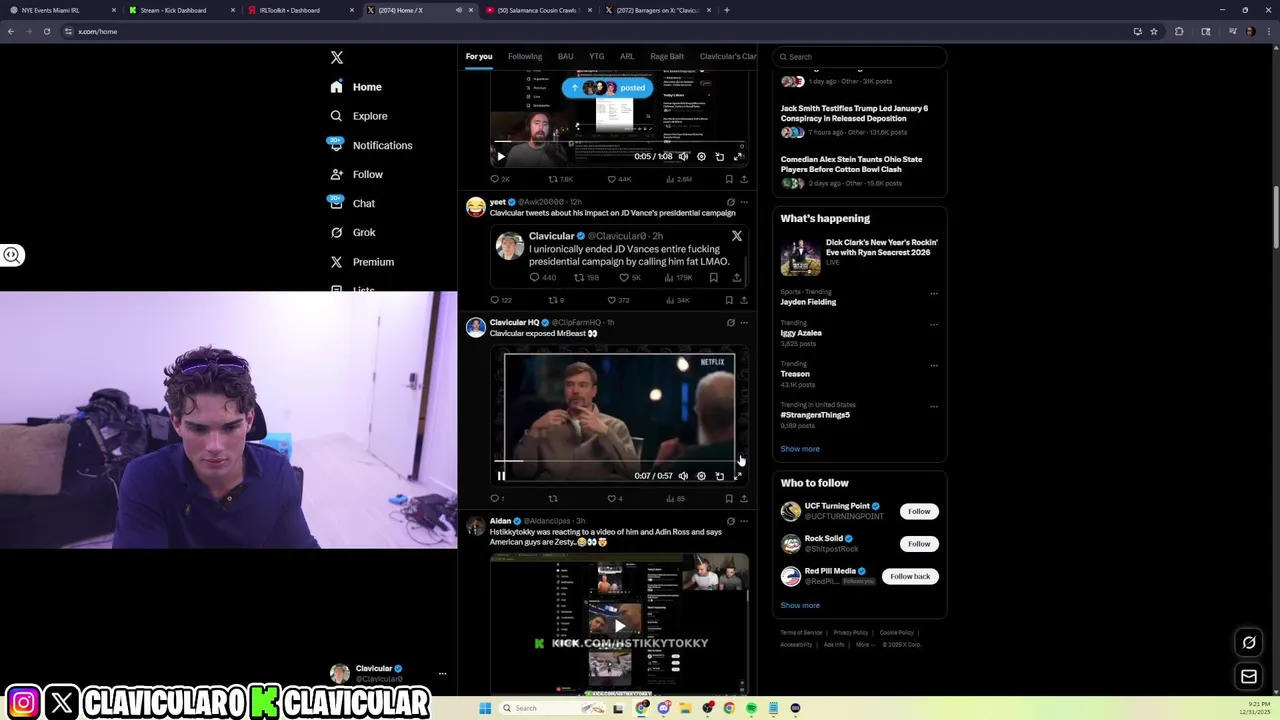Click the MrBeast video progress bar
The image size is (1280, 720).
(x=619, y=461)
